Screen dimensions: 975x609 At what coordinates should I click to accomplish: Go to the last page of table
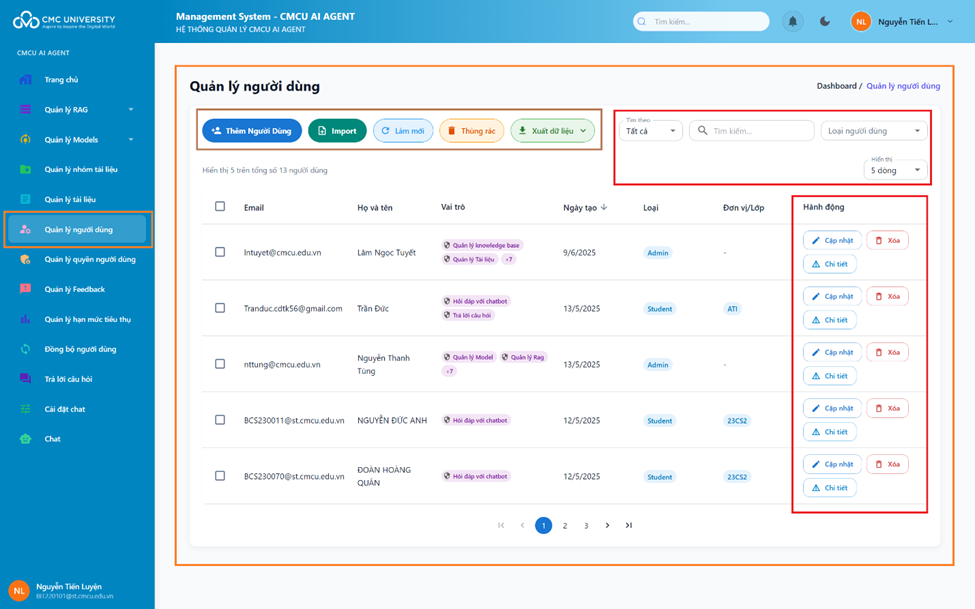coord(629,525)
